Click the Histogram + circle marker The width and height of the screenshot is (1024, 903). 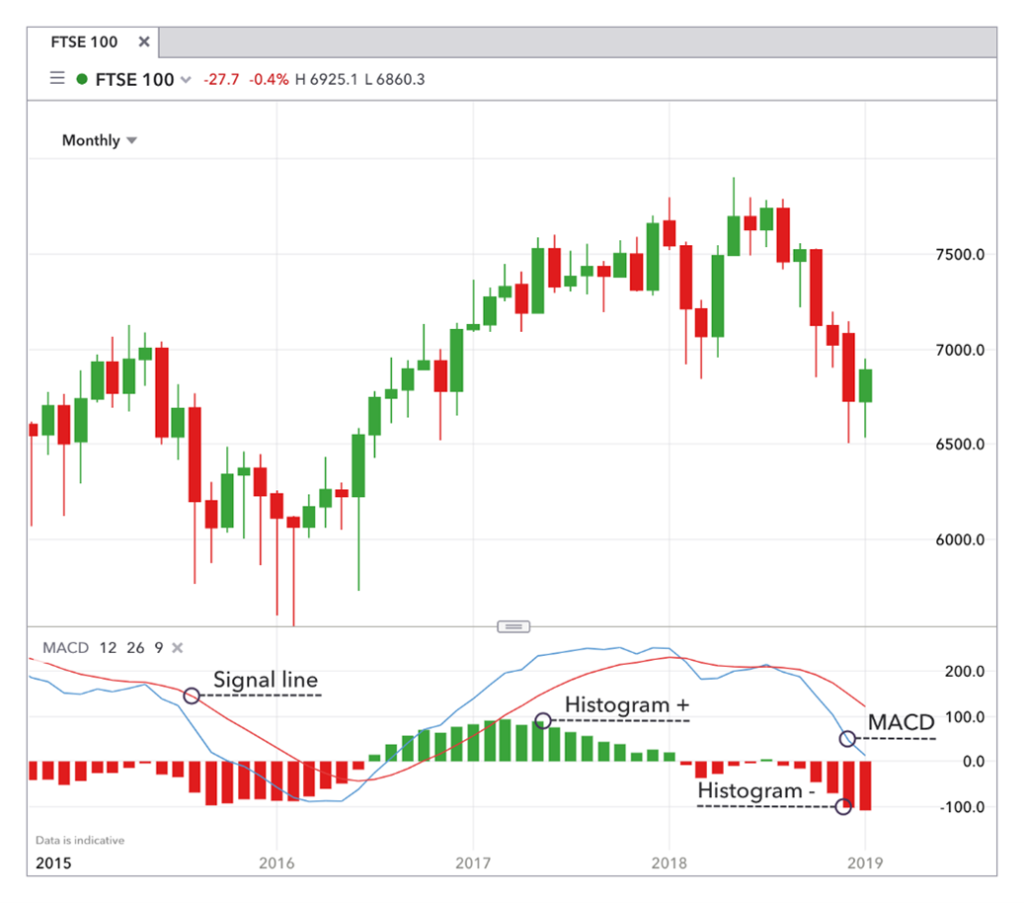click(x=543, y=720)
